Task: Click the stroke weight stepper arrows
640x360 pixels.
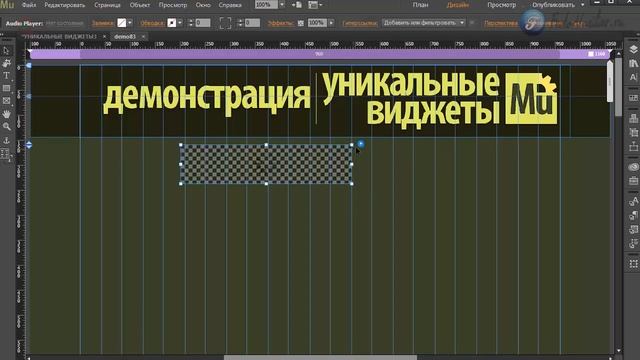Action: click(190, 23)
